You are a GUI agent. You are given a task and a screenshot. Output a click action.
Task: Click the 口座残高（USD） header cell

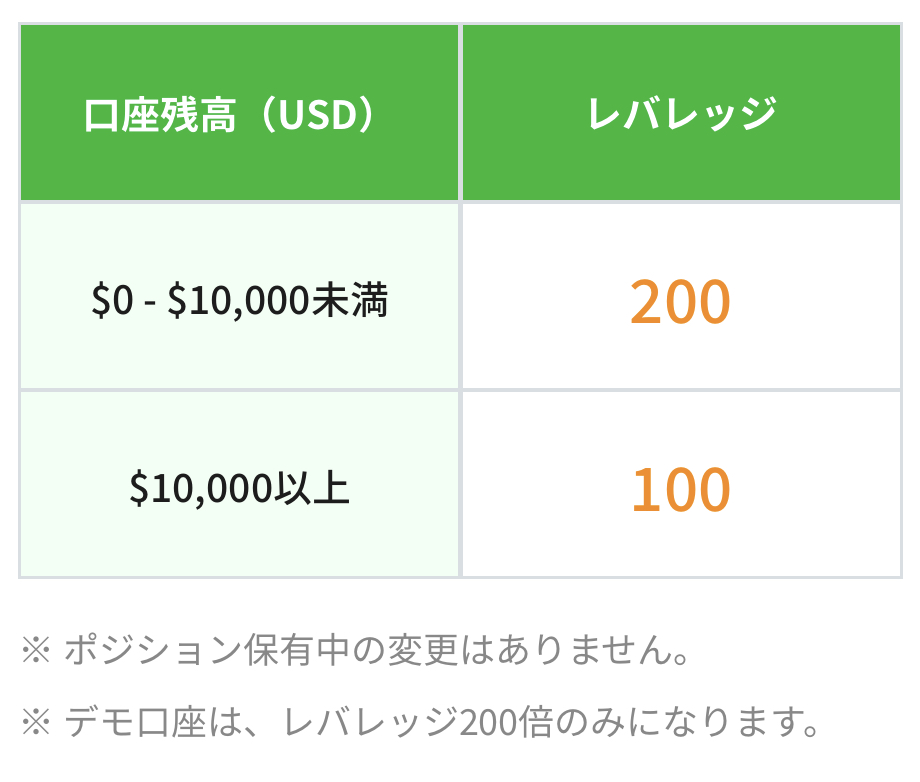coord(239,113)
